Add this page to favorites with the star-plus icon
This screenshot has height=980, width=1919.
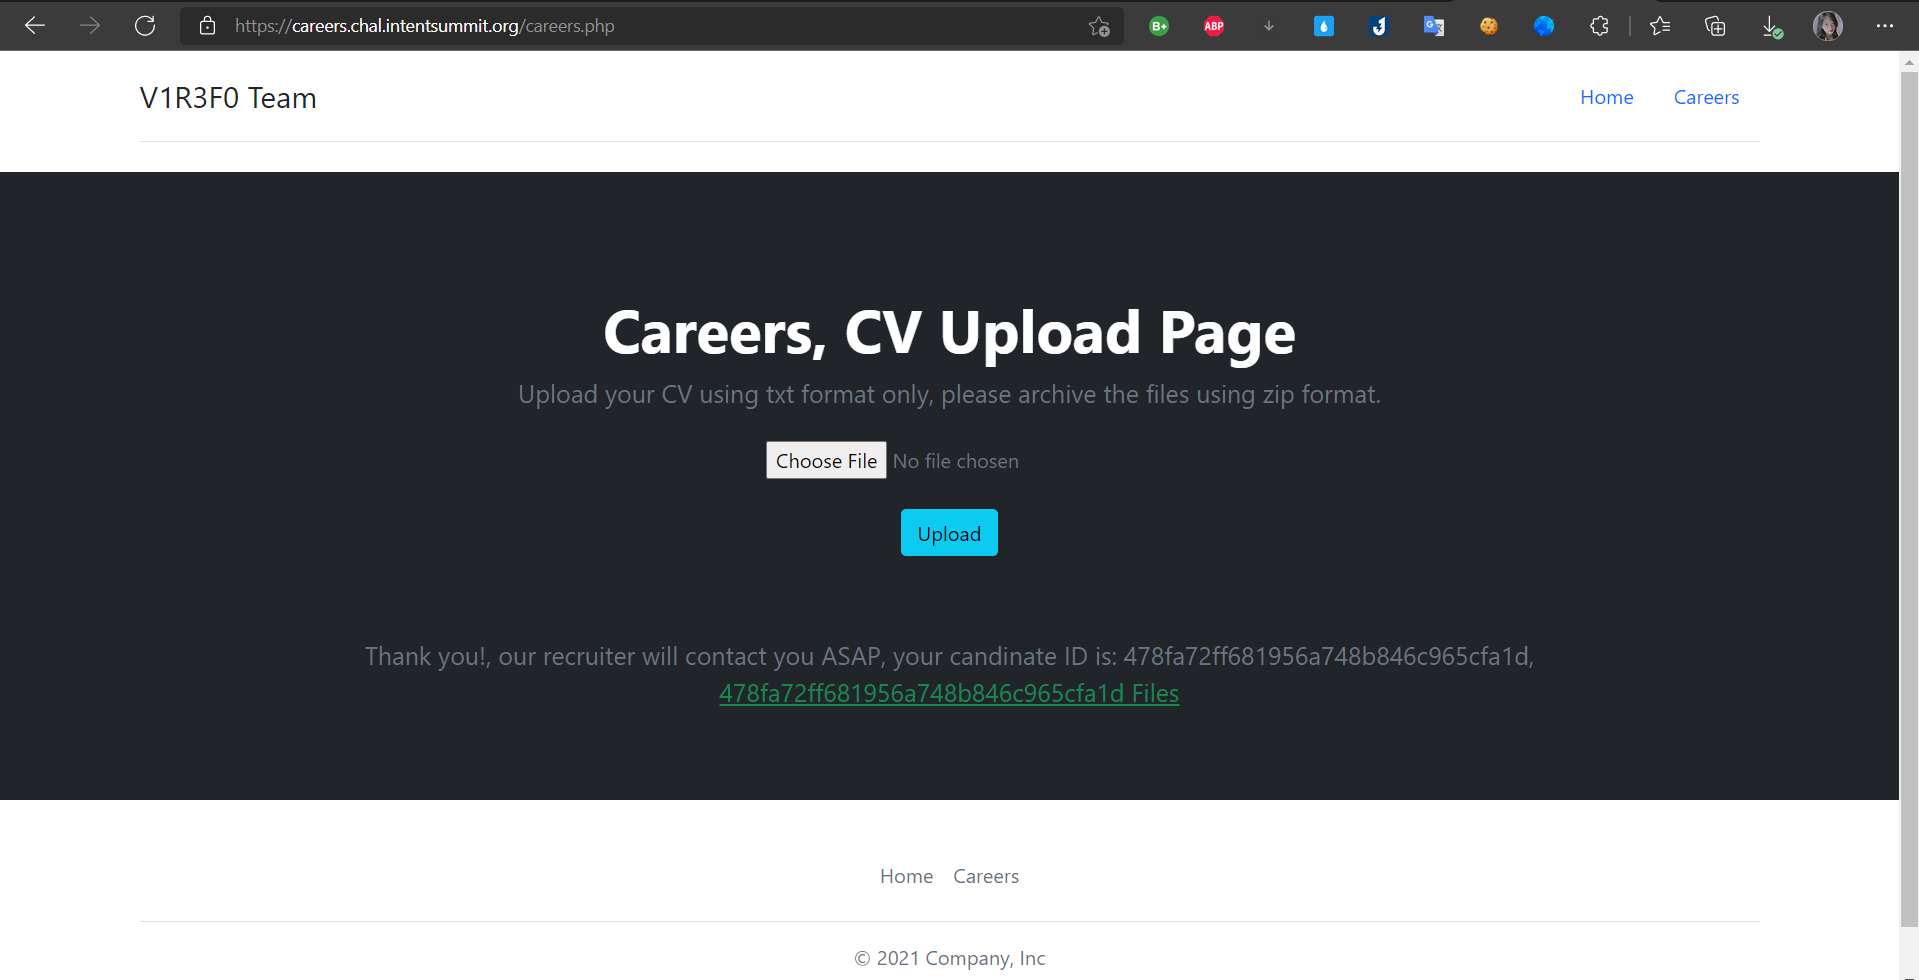[1099, 27]
